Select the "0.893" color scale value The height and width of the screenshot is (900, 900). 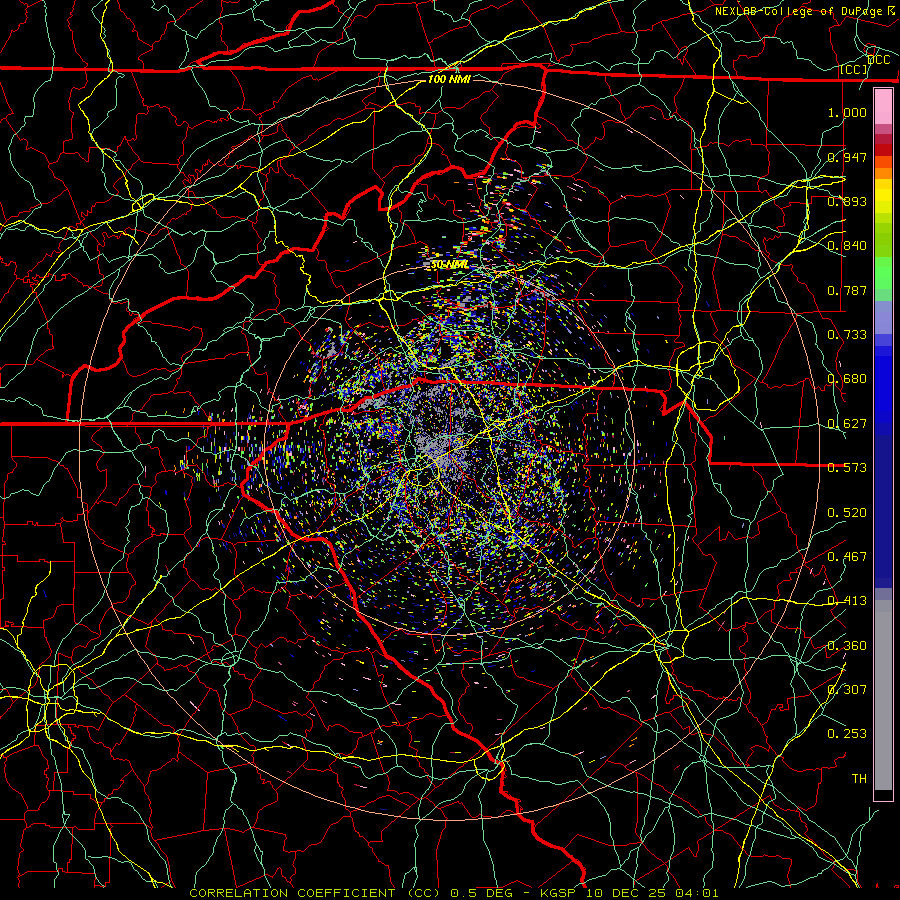[x=847, y=201]
